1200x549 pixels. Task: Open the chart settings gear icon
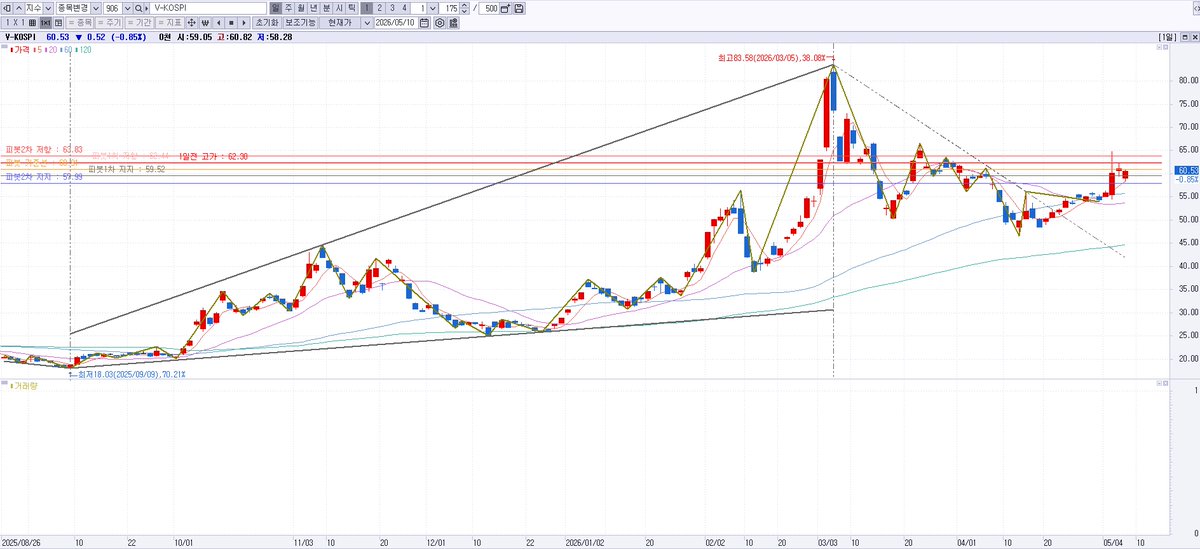tap(439, 22)
